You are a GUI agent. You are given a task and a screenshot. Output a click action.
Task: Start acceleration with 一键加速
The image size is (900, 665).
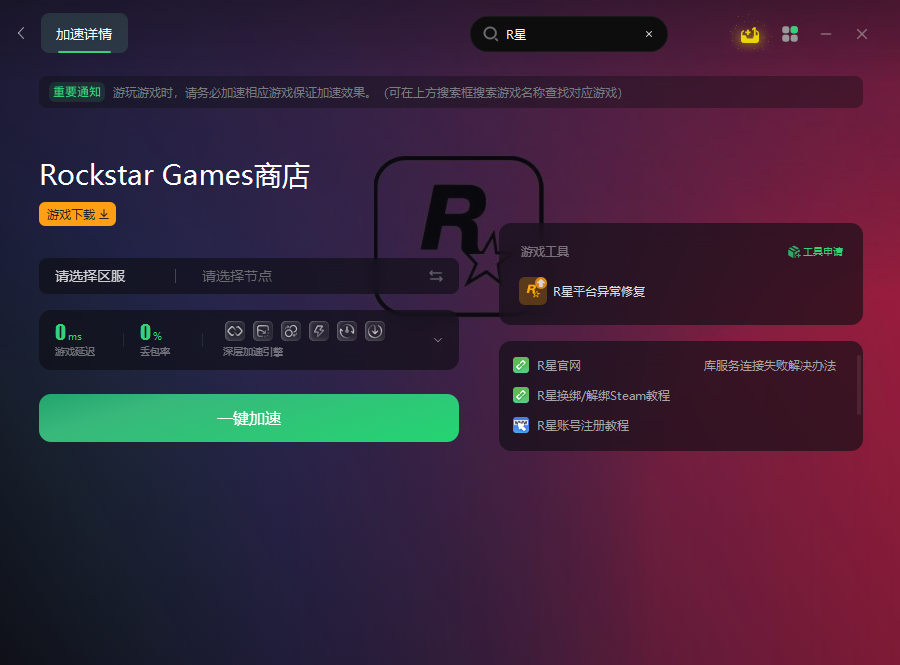click(249, 418)
